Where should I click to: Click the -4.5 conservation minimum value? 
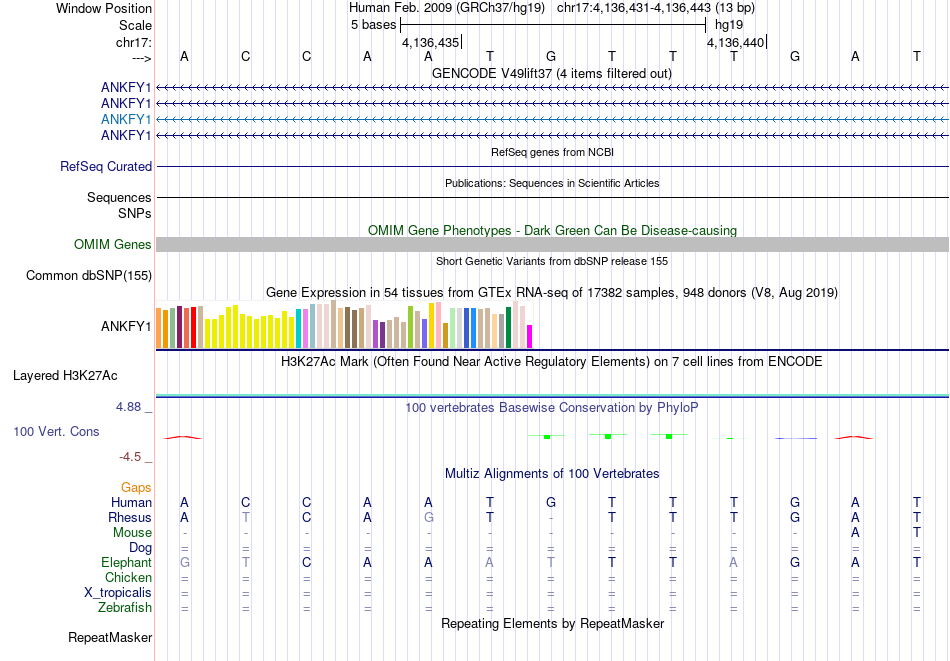(x=130, y=457)
